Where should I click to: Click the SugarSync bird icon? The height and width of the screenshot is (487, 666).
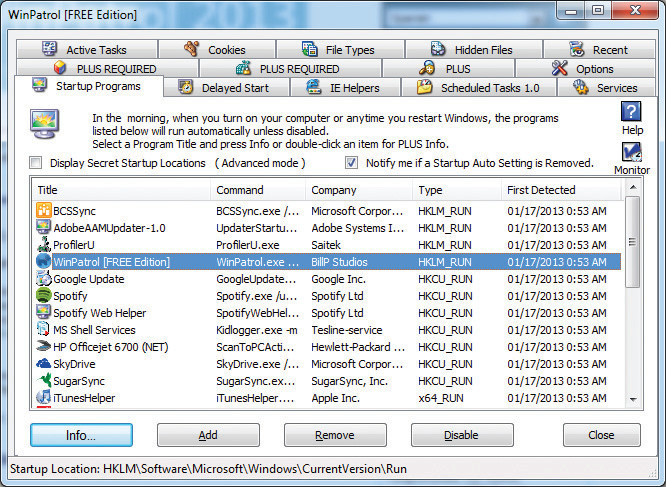[44, 381]
